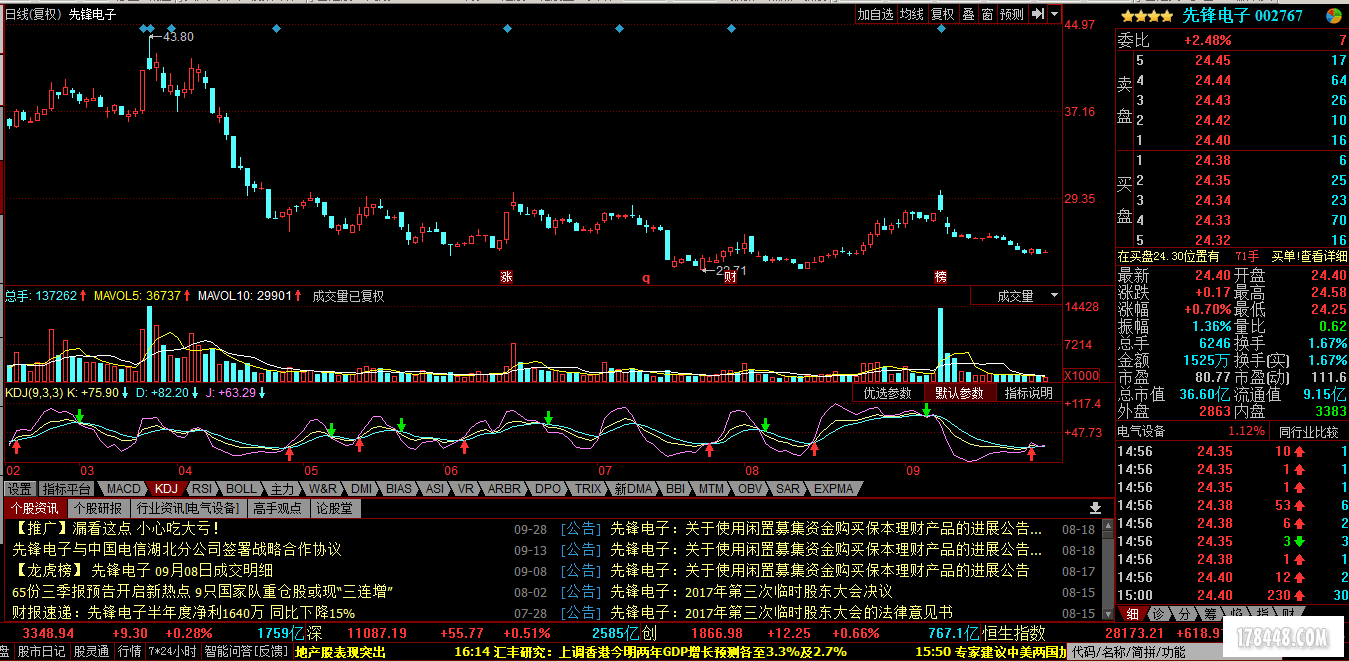Select the EXPMA indicator tab
Screen dimensions: 1349x662
(x=834, y=489)
